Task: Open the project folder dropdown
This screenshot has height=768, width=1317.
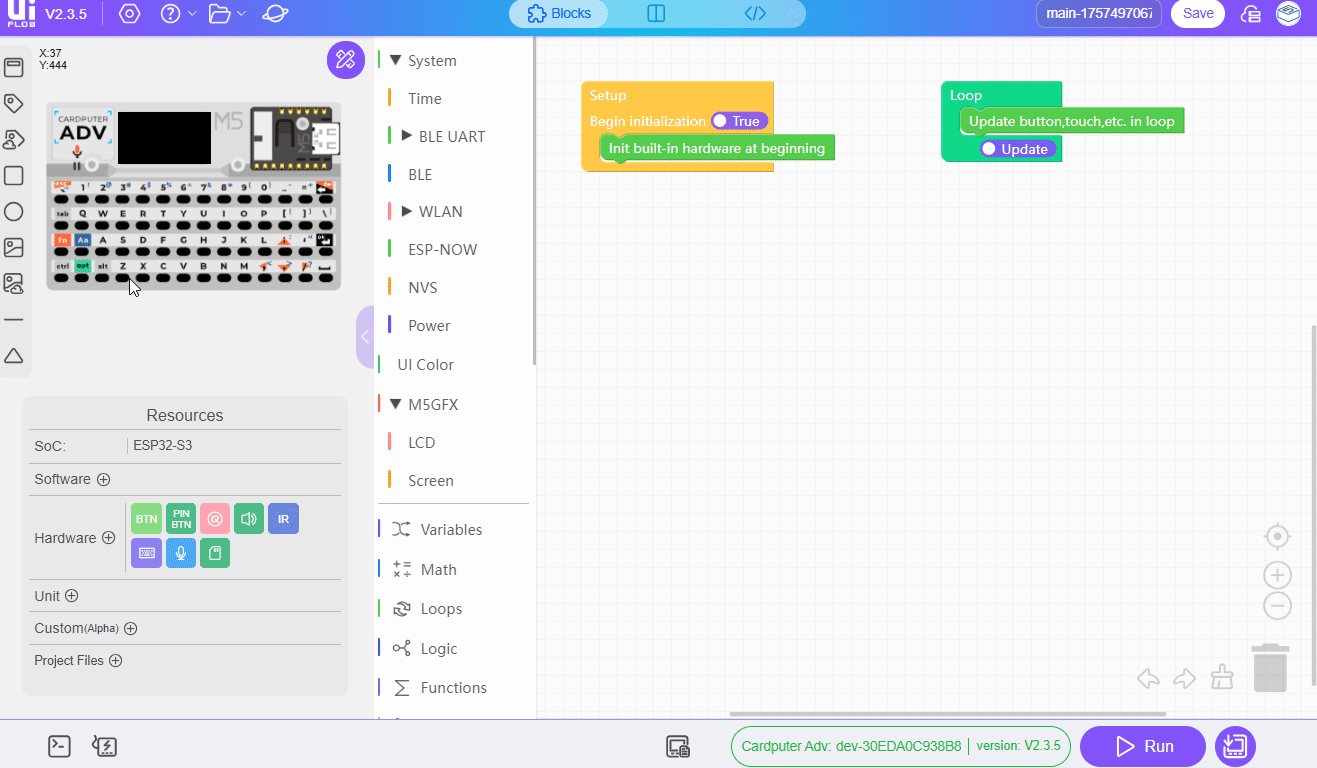Action: pos(227,14)
